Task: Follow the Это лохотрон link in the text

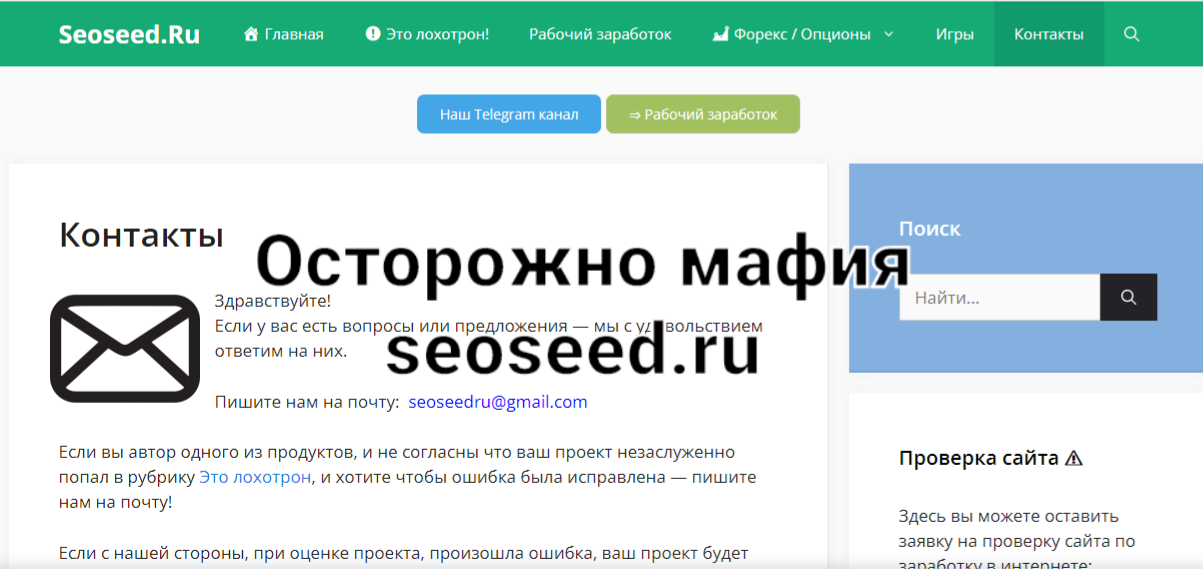Action: coord(255,477)
